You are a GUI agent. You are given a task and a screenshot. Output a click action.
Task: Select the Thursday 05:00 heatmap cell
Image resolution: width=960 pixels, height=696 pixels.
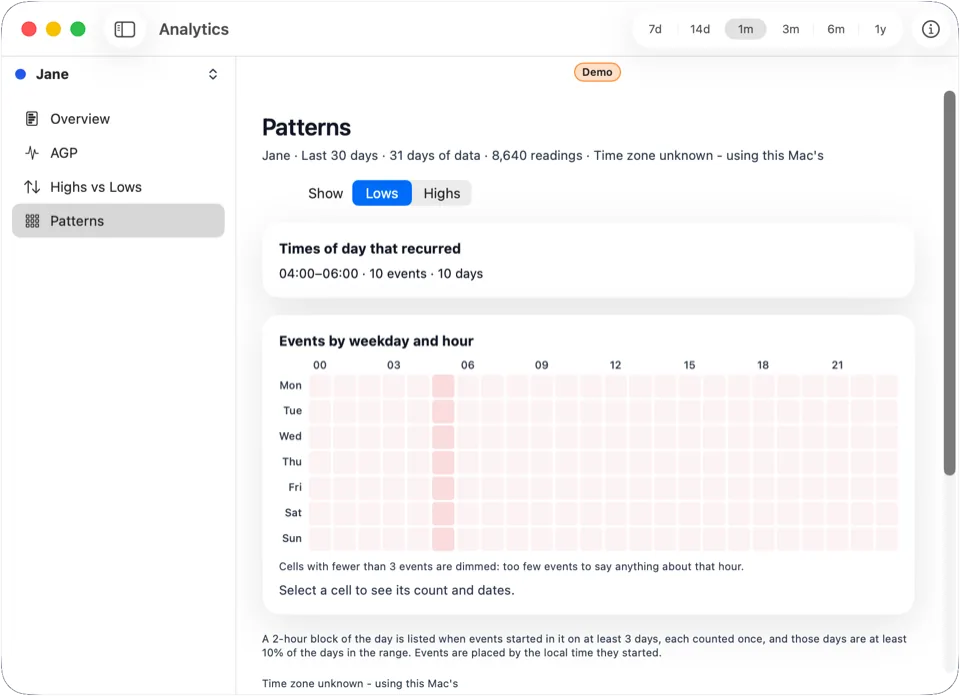point(443,462)
